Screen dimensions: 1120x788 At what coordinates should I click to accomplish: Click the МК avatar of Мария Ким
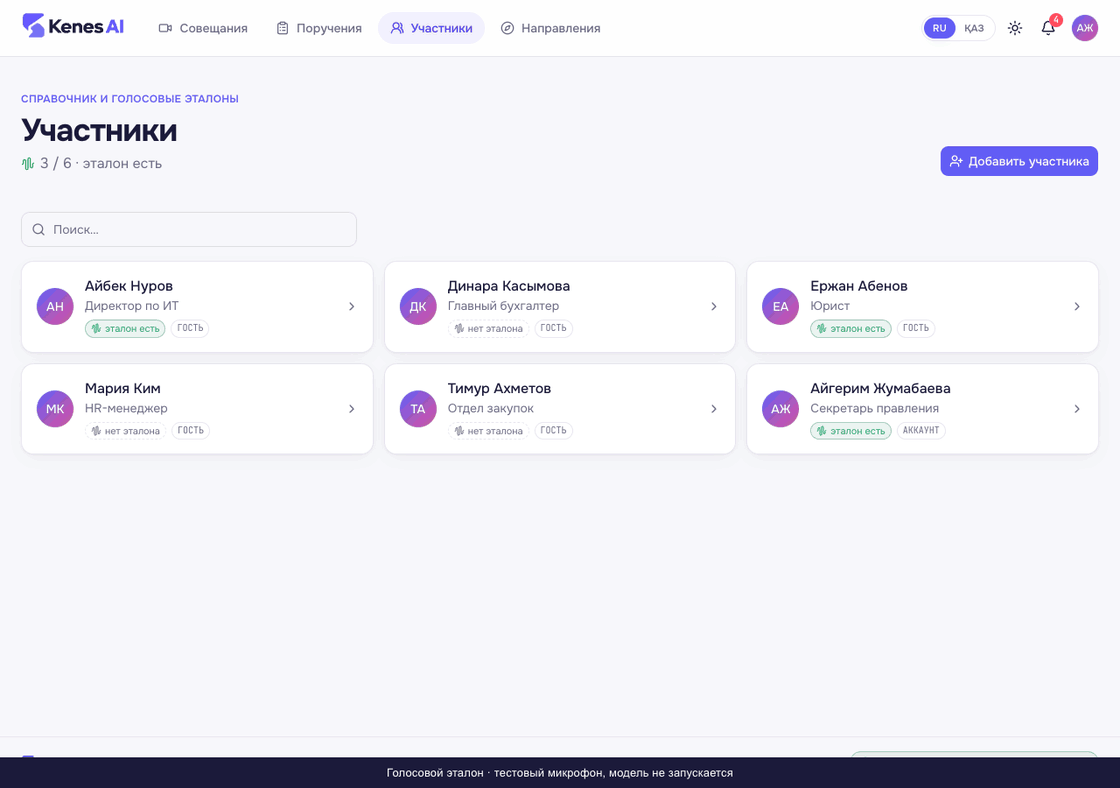coord(55,409)
